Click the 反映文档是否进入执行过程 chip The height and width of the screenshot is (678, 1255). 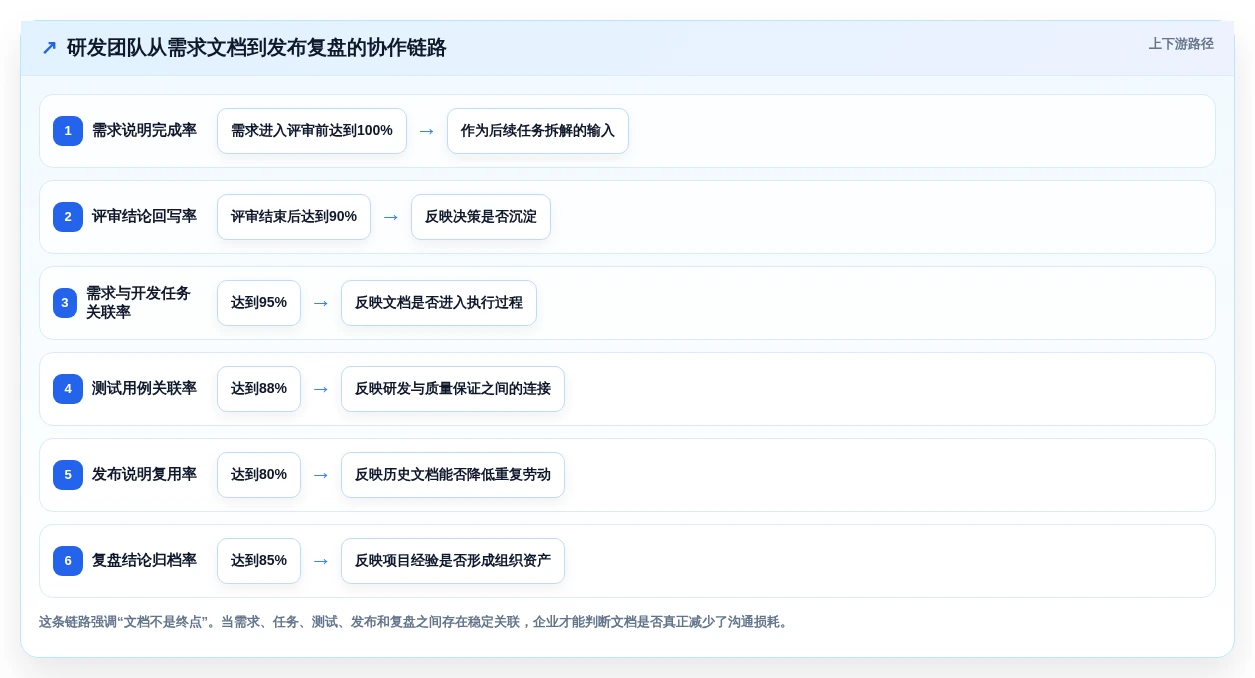point(439,303)
